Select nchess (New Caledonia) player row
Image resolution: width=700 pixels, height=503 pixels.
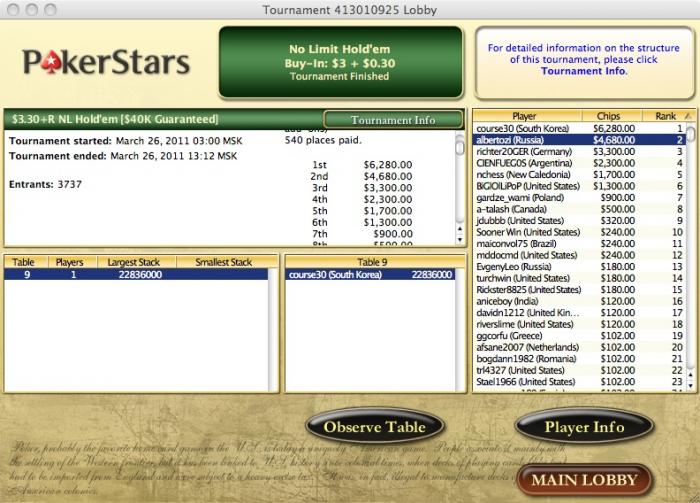tap(579, 175)
